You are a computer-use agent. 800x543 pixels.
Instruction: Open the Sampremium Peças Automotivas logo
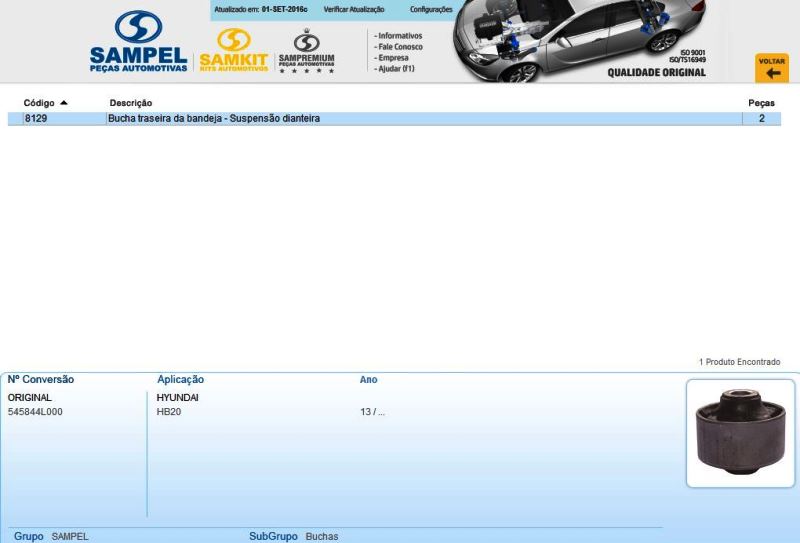306,52
